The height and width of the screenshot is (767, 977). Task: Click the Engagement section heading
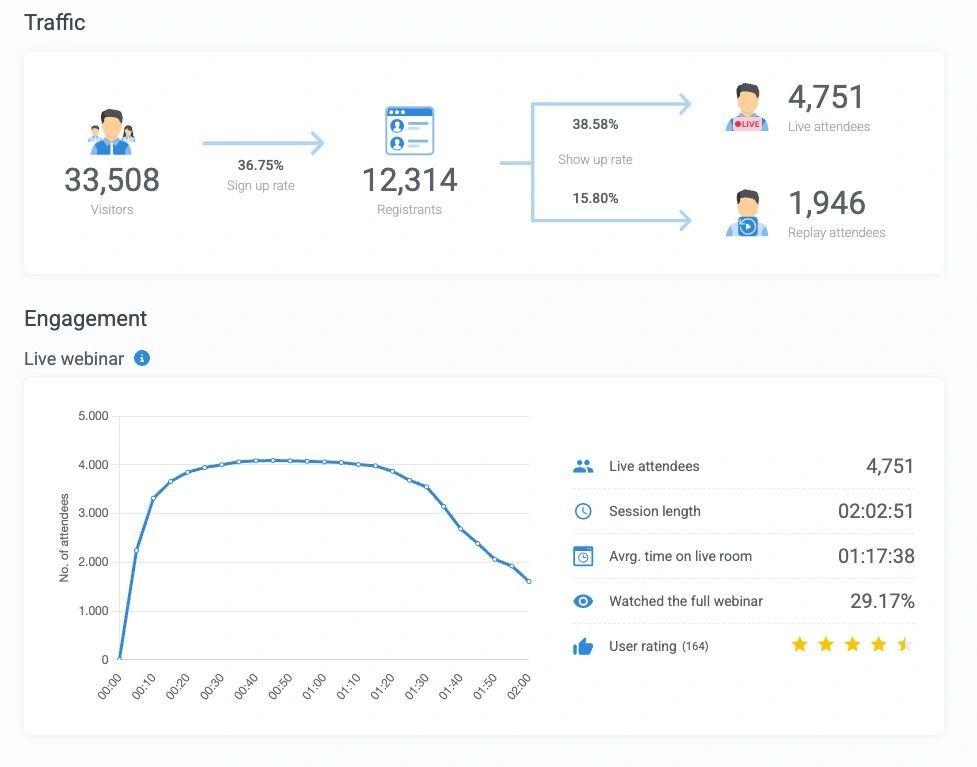[x=85, y=318]
